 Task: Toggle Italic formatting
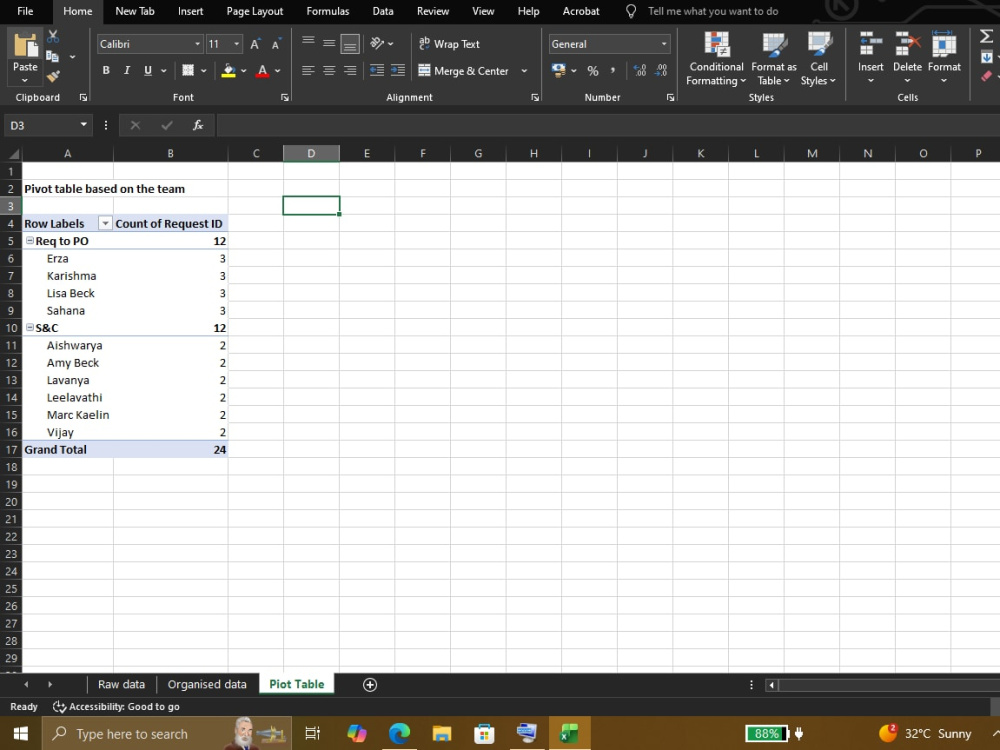coord(126,71)
